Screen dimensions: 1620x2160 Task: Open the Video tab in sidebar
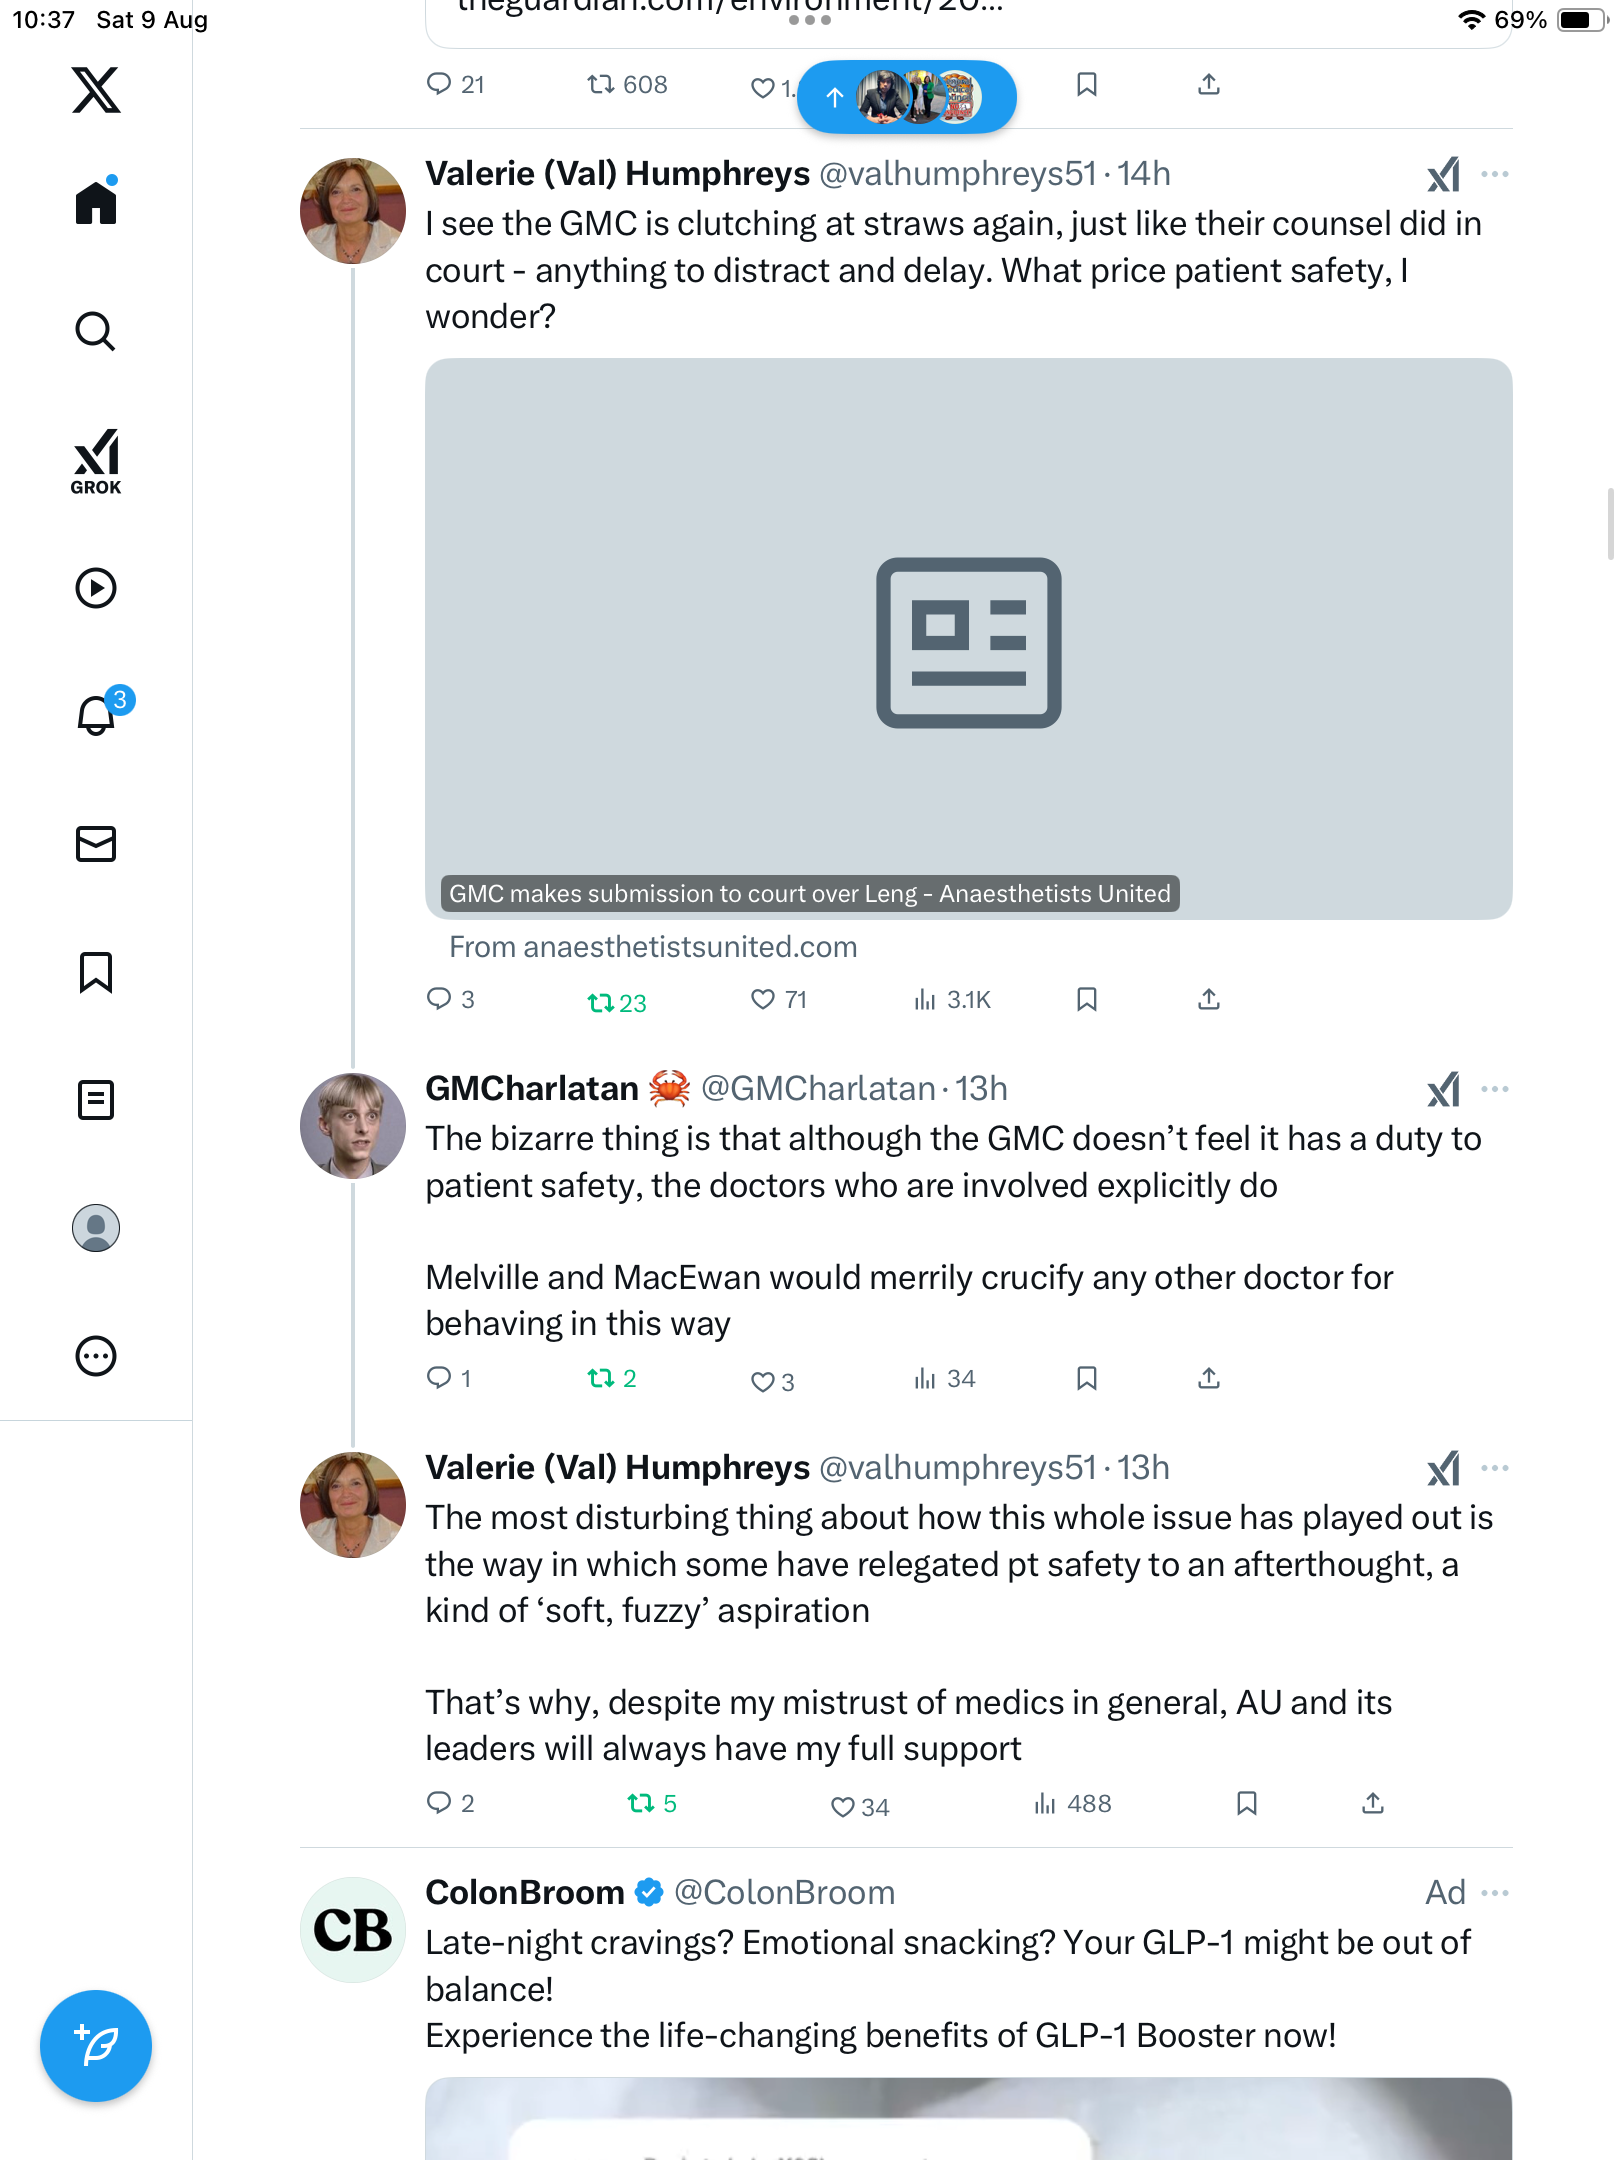[x=96, y=588]
